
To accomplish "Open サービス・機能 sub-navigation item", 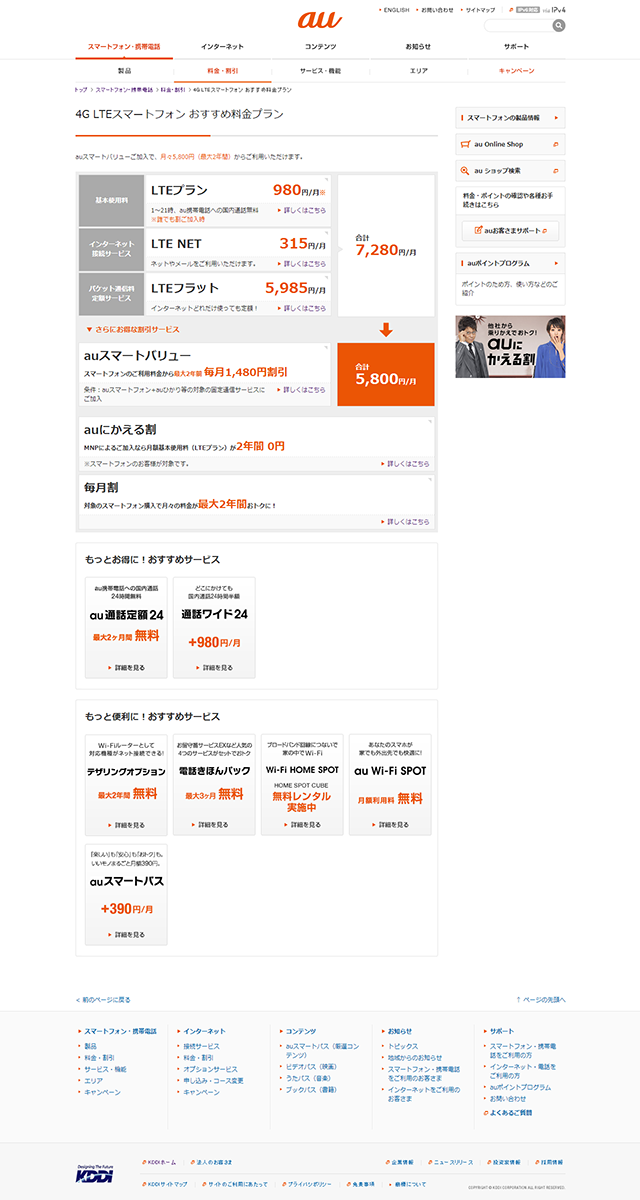I will pos(320,71).
